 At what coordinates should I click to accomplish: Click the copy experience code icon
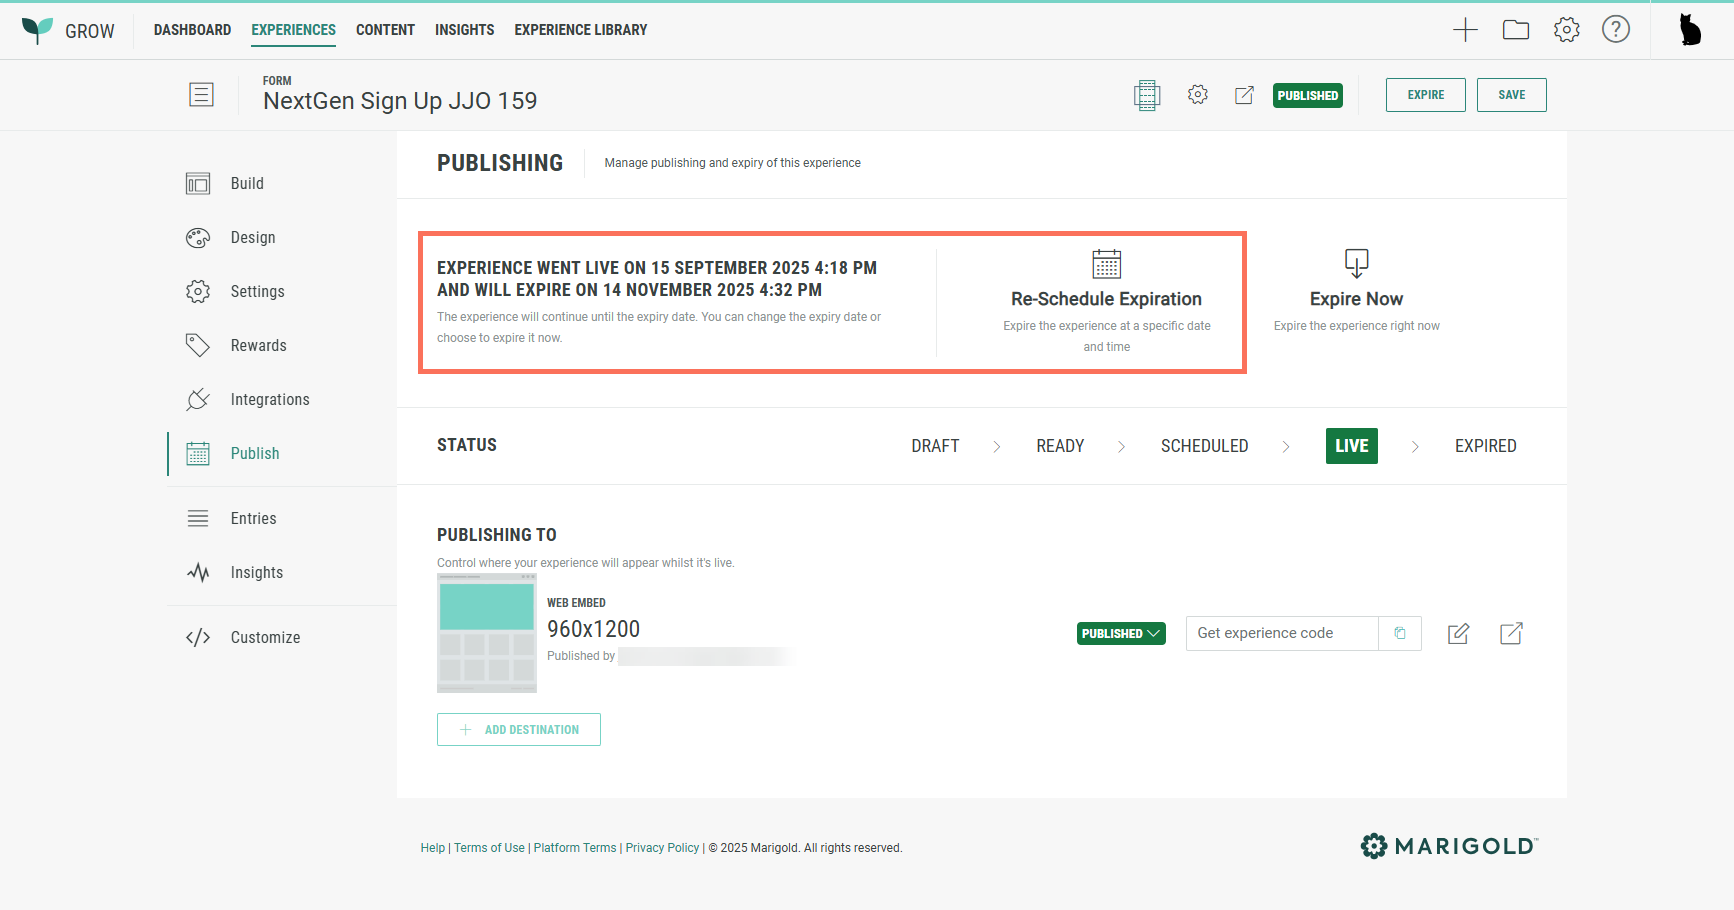tap(1400, 633)
